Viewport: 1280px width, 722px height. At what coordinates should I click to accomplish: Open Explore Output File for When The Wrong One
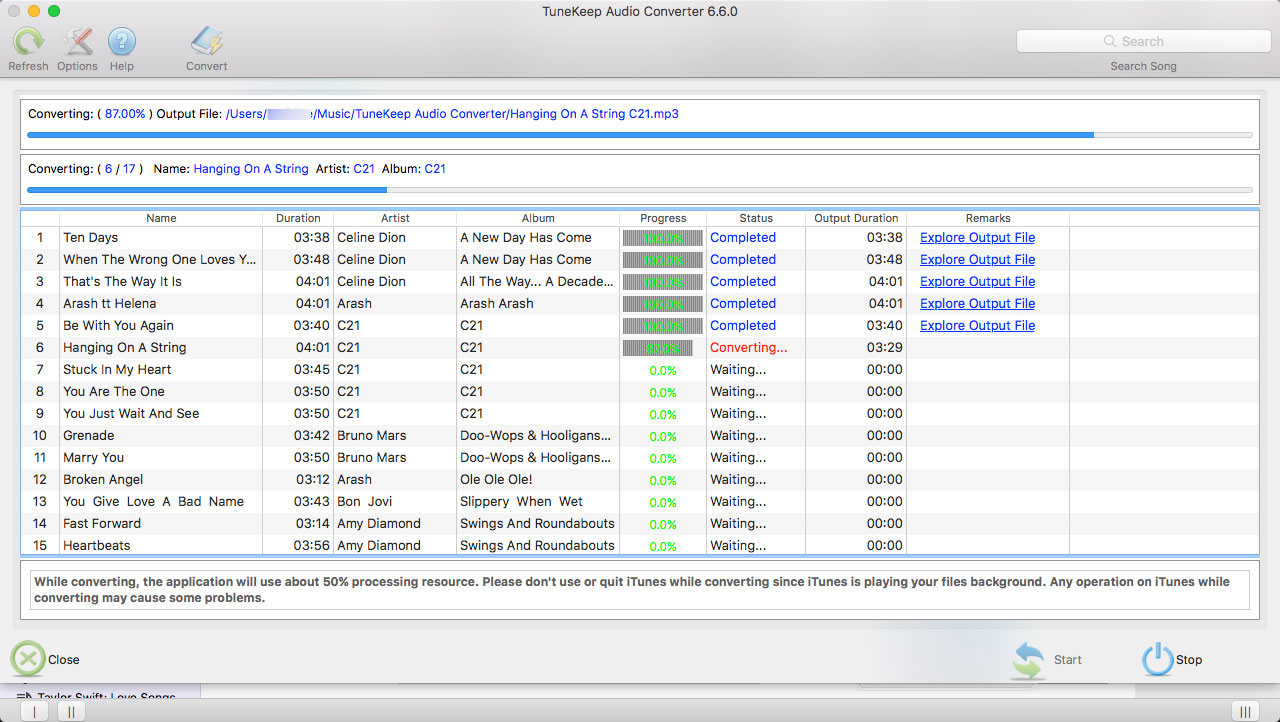coord(977,259)
